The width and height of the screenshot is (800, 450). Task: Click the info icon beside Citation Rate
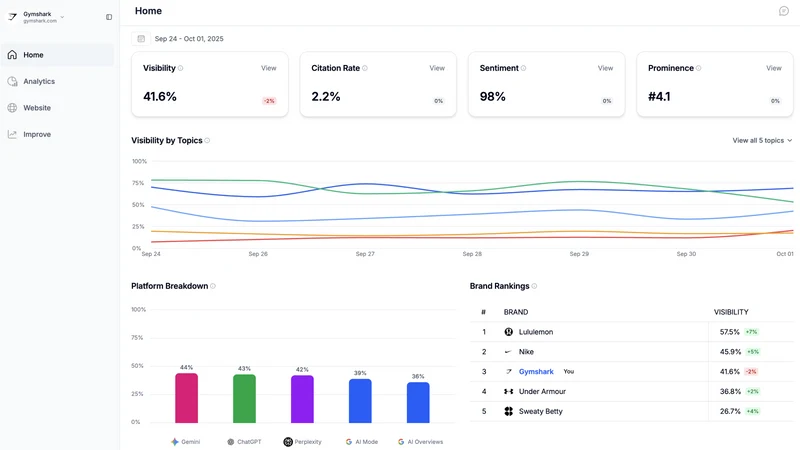[x=365, y=68]
